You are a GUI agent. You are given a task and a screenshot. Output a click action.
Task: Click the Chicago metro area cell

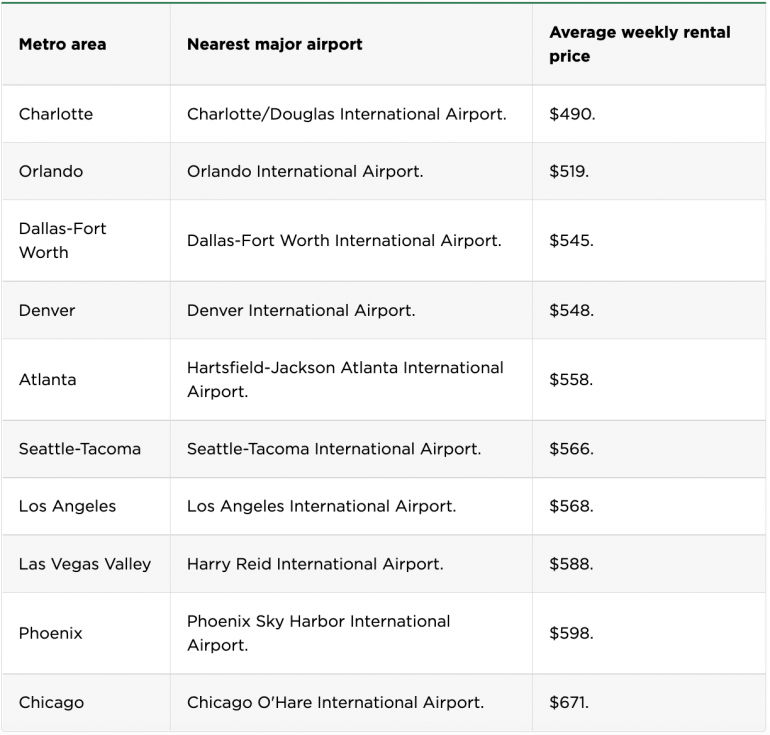click(51, 702)
